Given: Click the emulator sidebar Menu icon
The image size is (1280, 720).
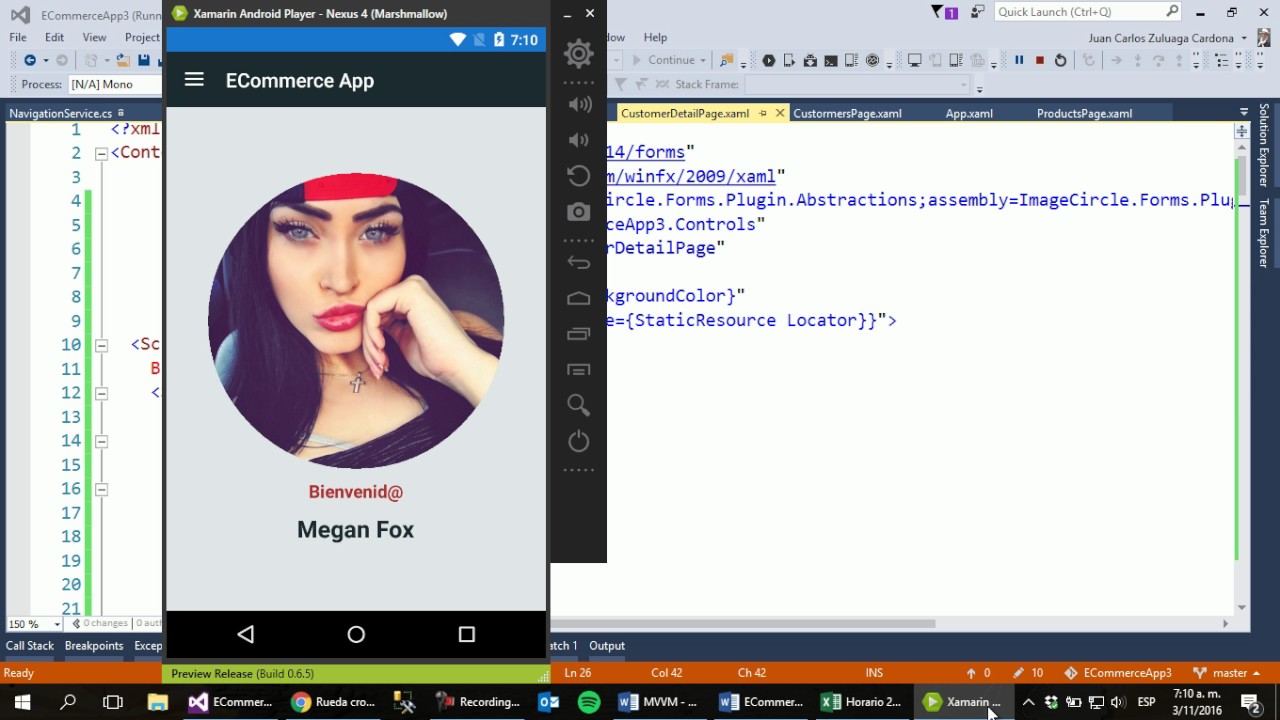Looking at the screenshot, I should 578,370.
